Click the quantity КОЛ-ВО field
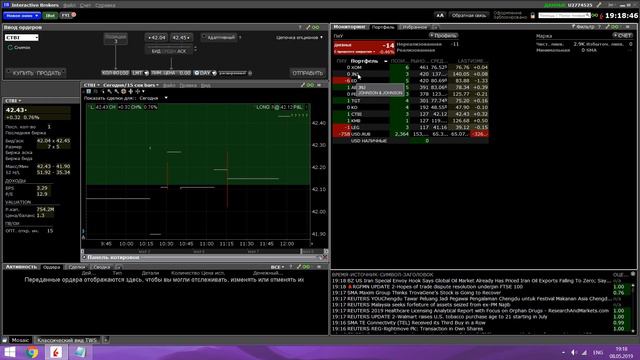This screenshot has width=640, height=360. pyautogui.click(x=115, y=73)
